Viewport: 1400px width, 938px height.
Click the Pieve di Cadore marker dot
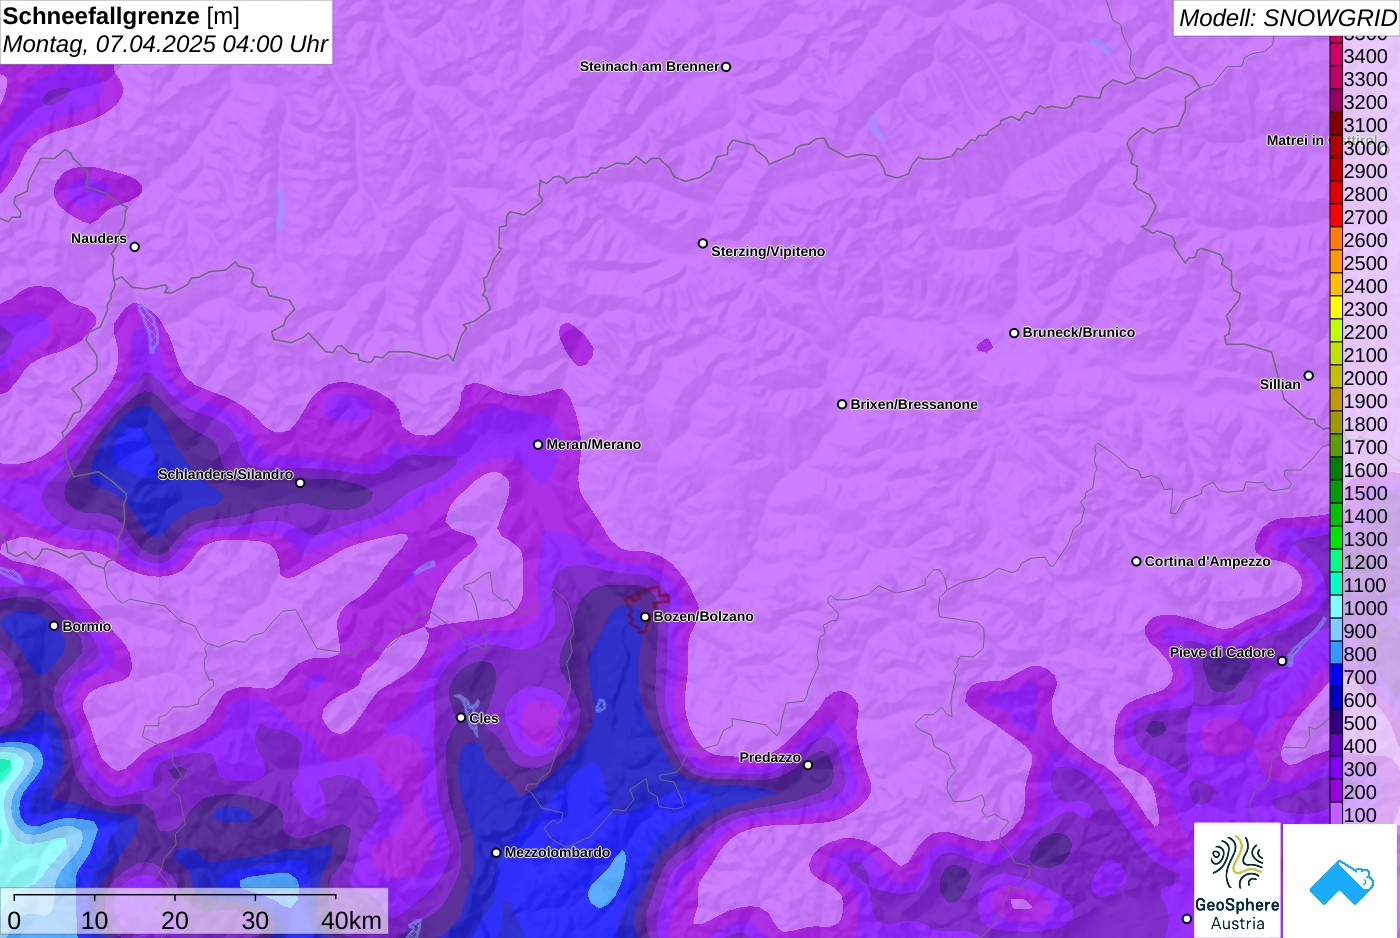(x=1282, y=661)
